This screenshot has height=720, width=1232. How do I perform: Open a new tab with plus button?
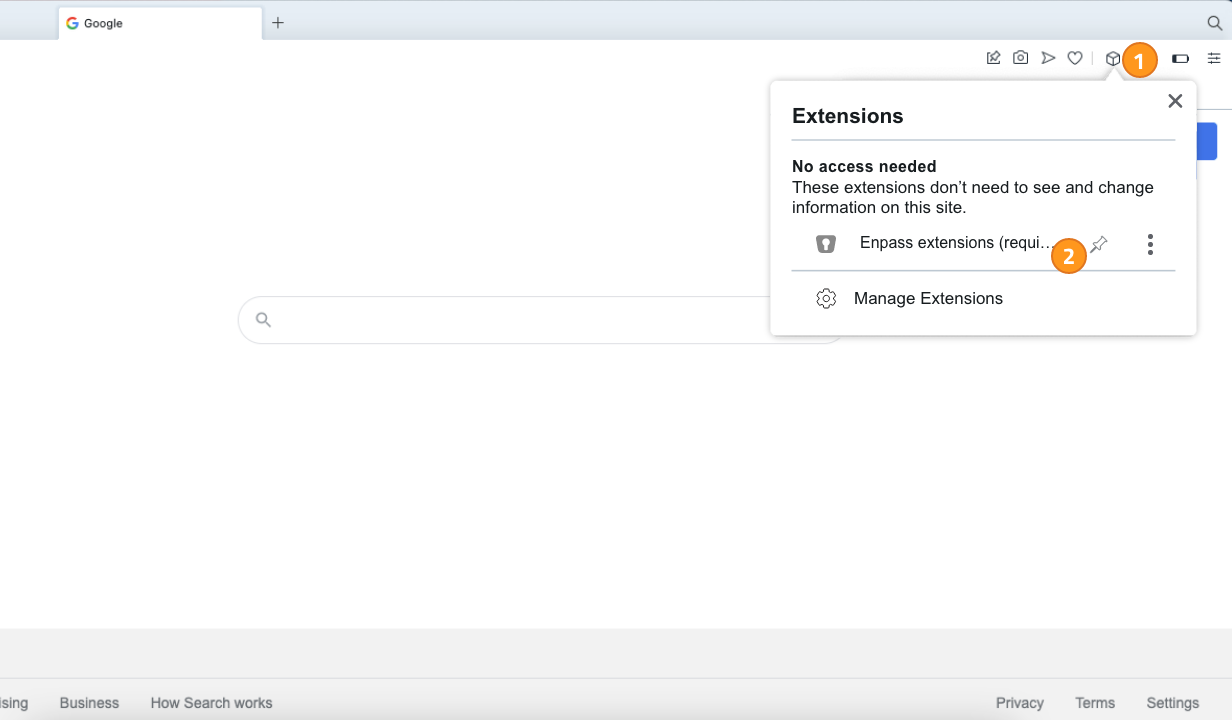coord(278,23)
